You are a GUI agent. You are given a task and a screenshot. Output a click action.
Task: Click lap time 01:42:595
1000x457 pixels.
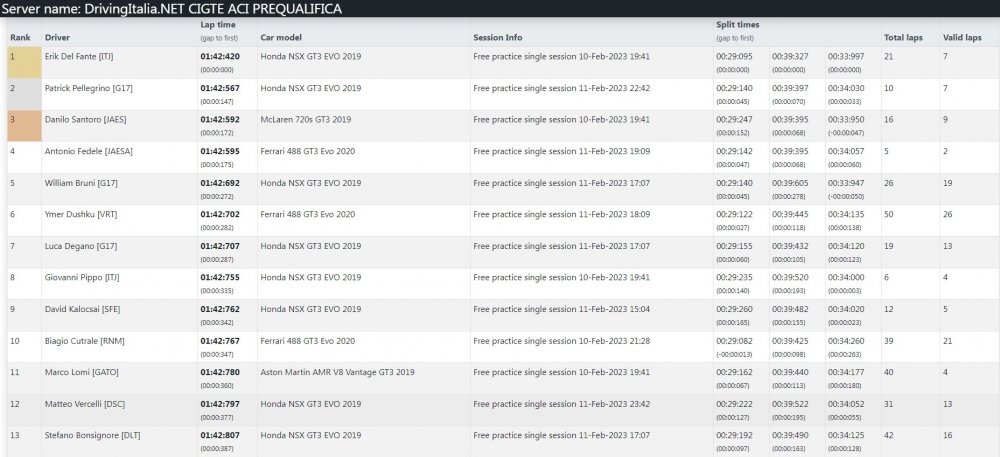(x=220, y=152)
